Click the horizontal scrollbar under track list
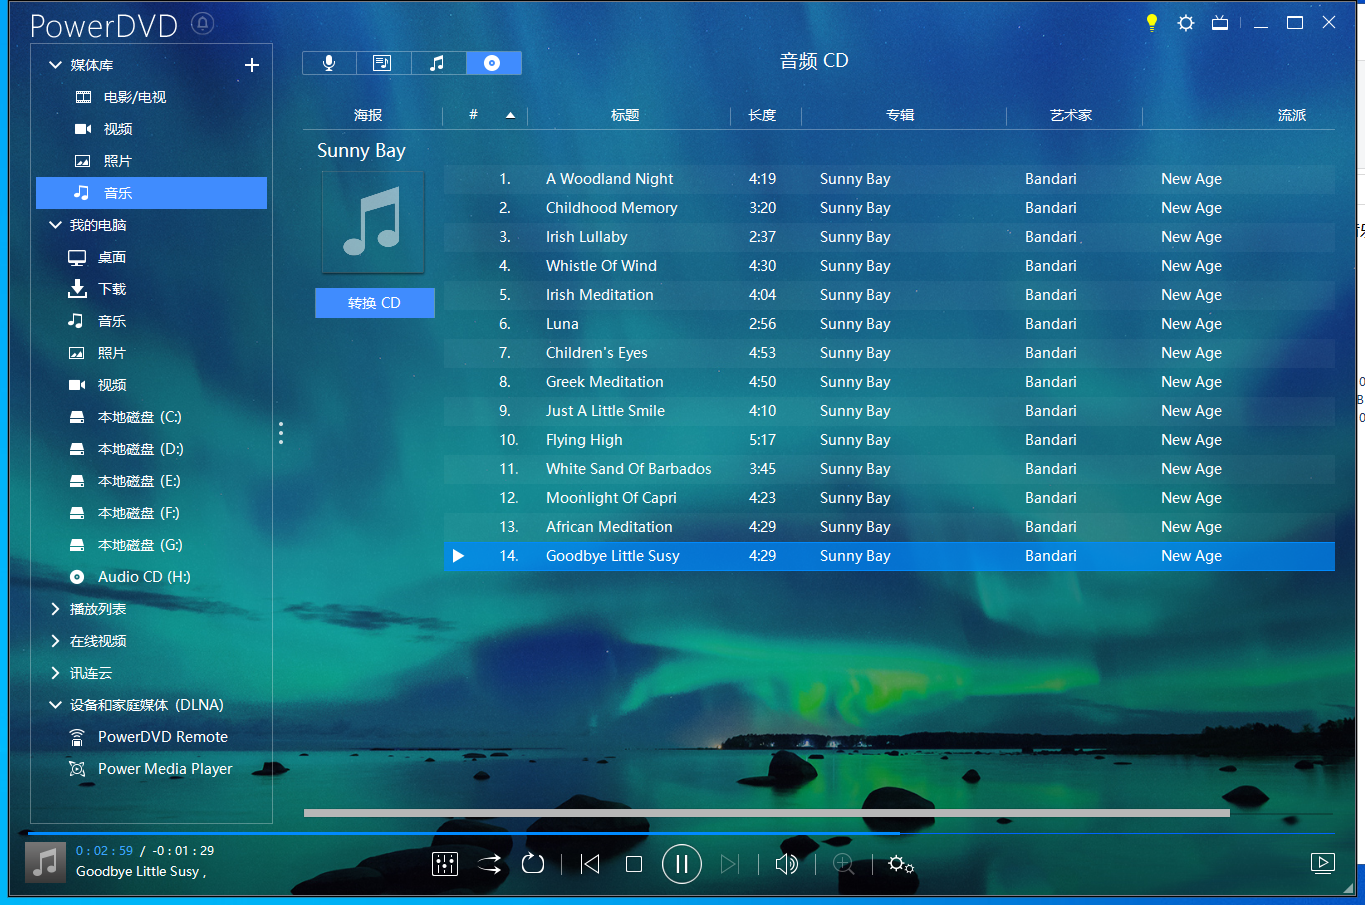The width and height of the screenshot is (1365, 905). click(766, 813)
